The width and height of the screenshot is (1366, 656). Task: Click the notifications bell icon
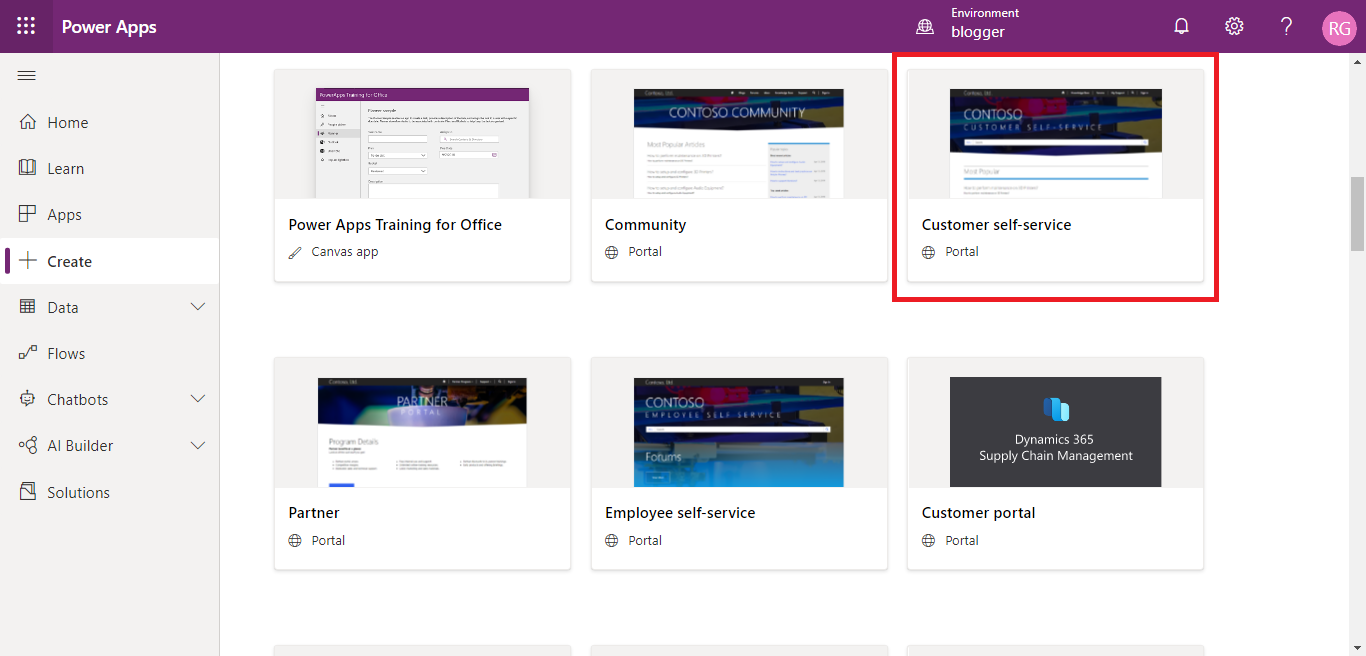tap(1181, 26)
